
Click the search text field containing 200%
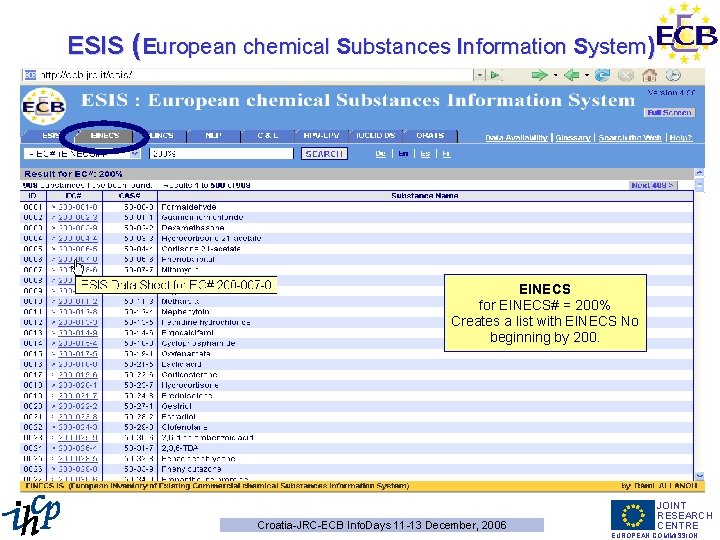tap(221, 154)
